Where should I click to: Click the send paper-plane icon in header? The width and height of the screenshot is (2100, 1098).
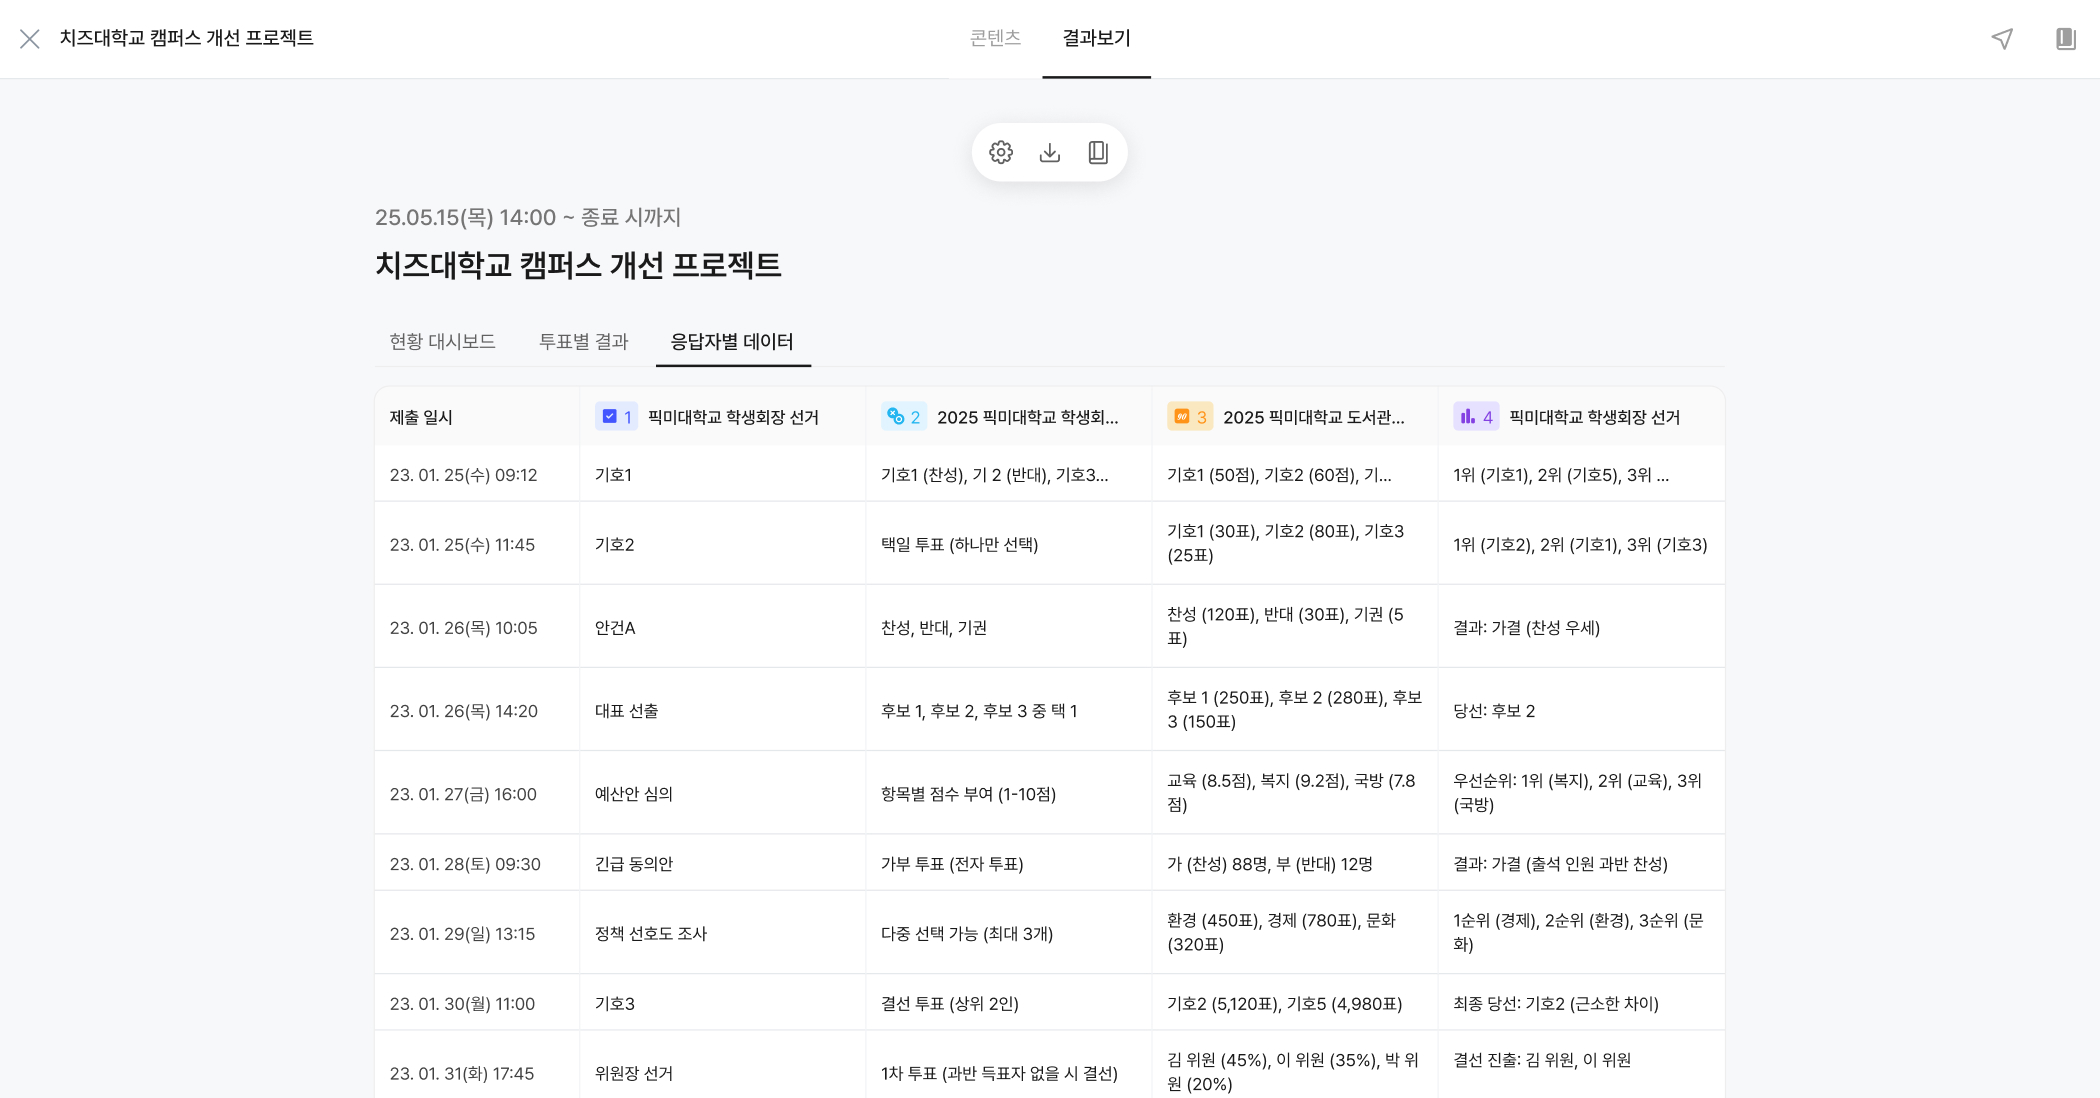(2002, 38)
